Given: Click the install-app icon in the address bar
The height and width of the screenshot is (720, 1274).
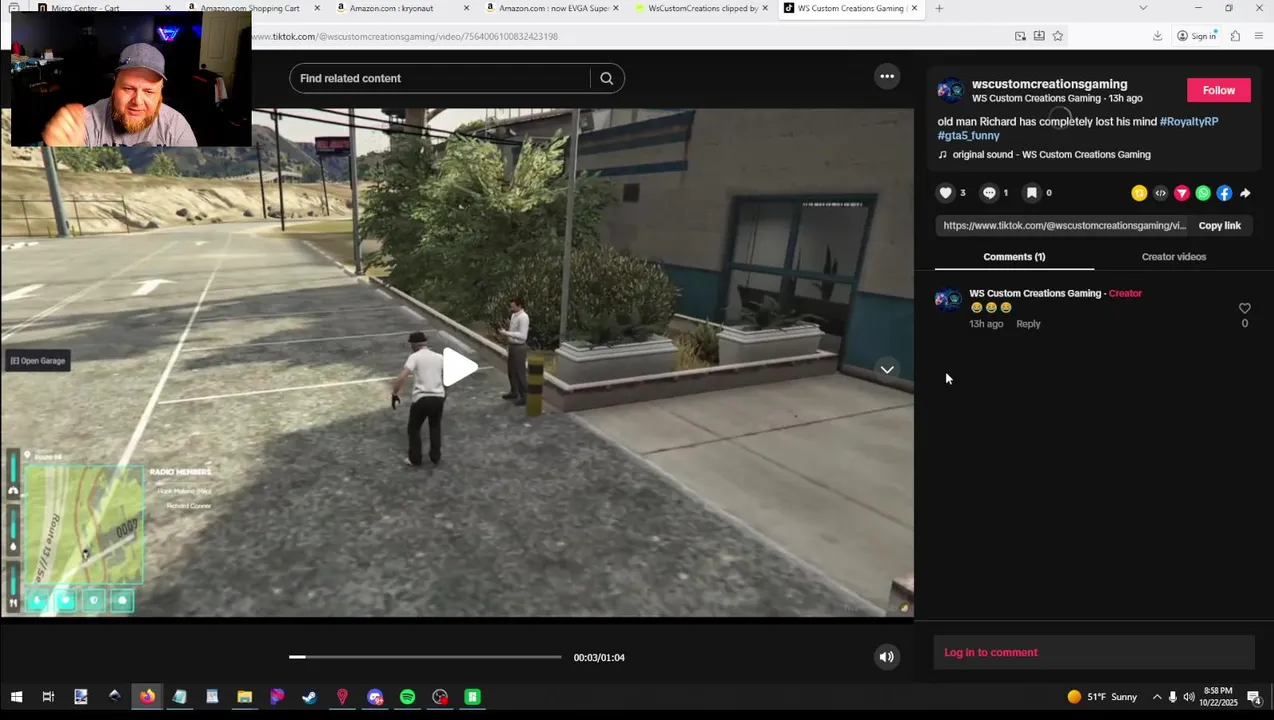Looking at the screenshot, I should [x=1039, y=36].
